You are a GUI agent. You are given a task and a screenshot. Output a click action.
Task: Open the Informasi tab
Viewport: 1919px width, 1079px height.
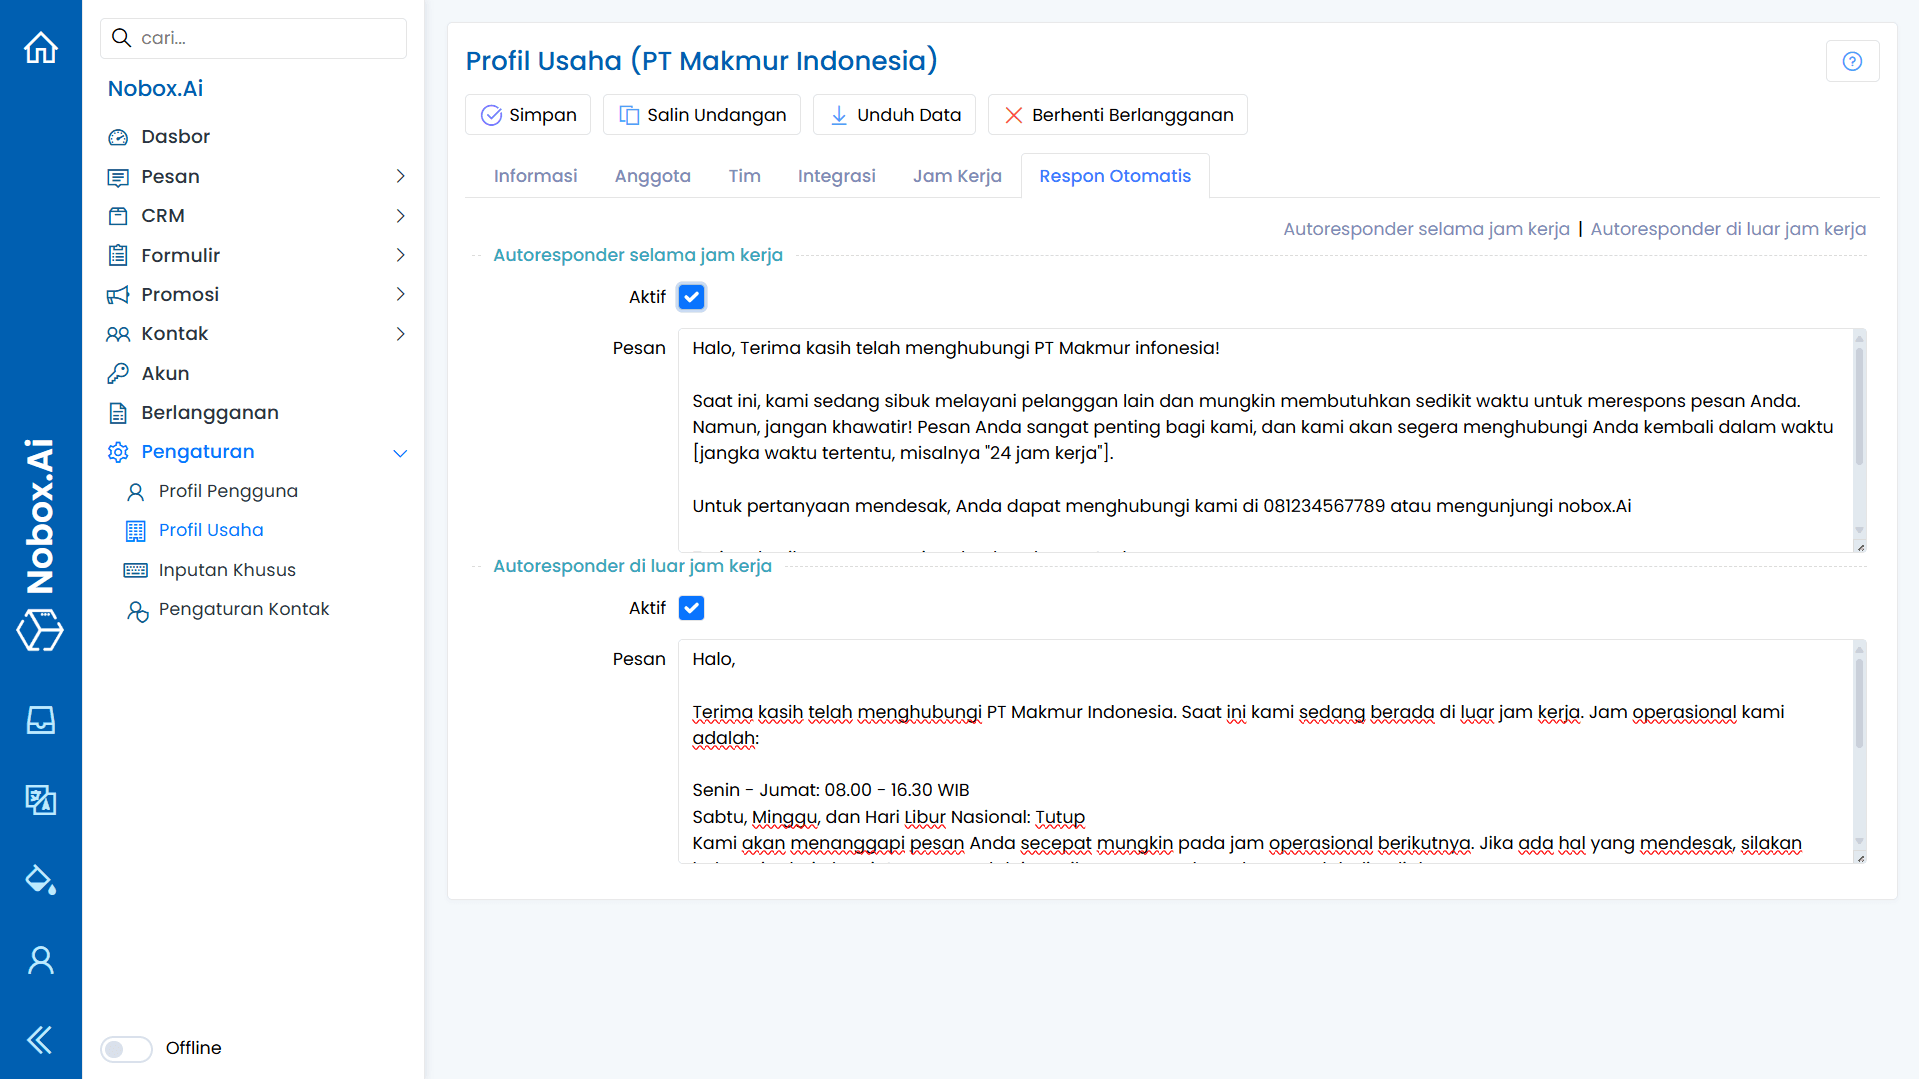pyautogui.click(x=535, y=176)
